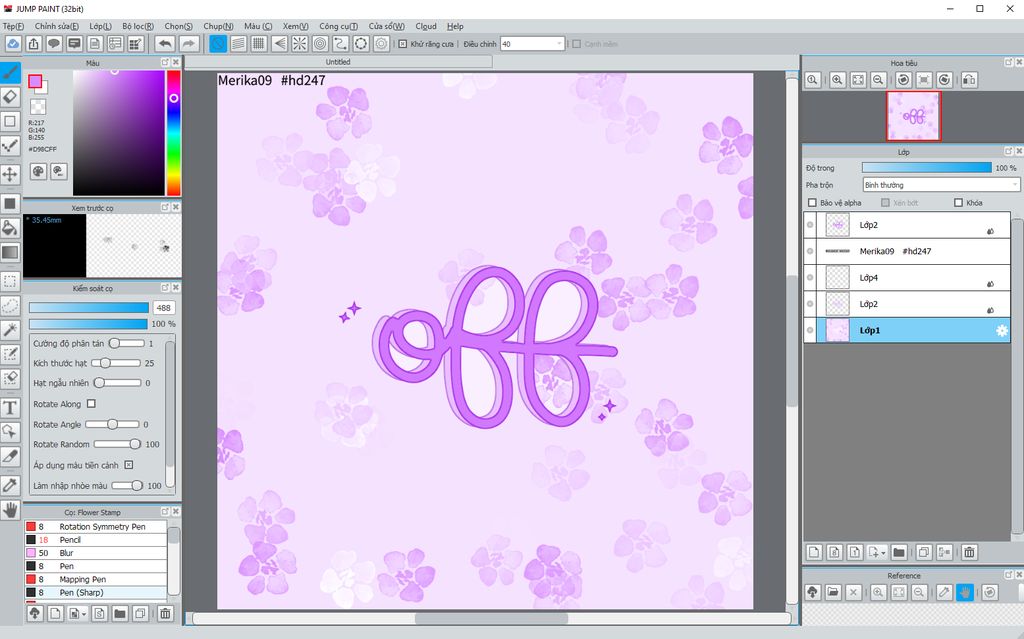
Task: Select the Lasso selection tool
Action: pos(10,305)
